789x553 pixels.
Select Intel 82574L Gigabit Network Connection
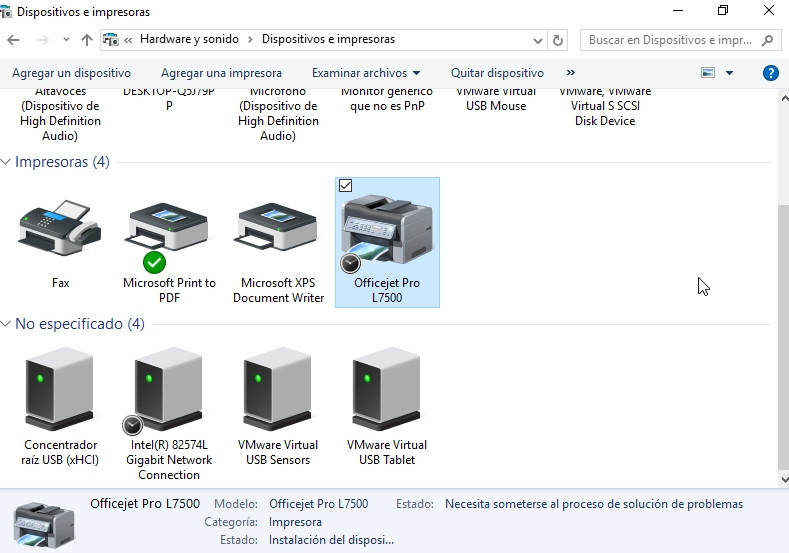click(x=168, y=392)
